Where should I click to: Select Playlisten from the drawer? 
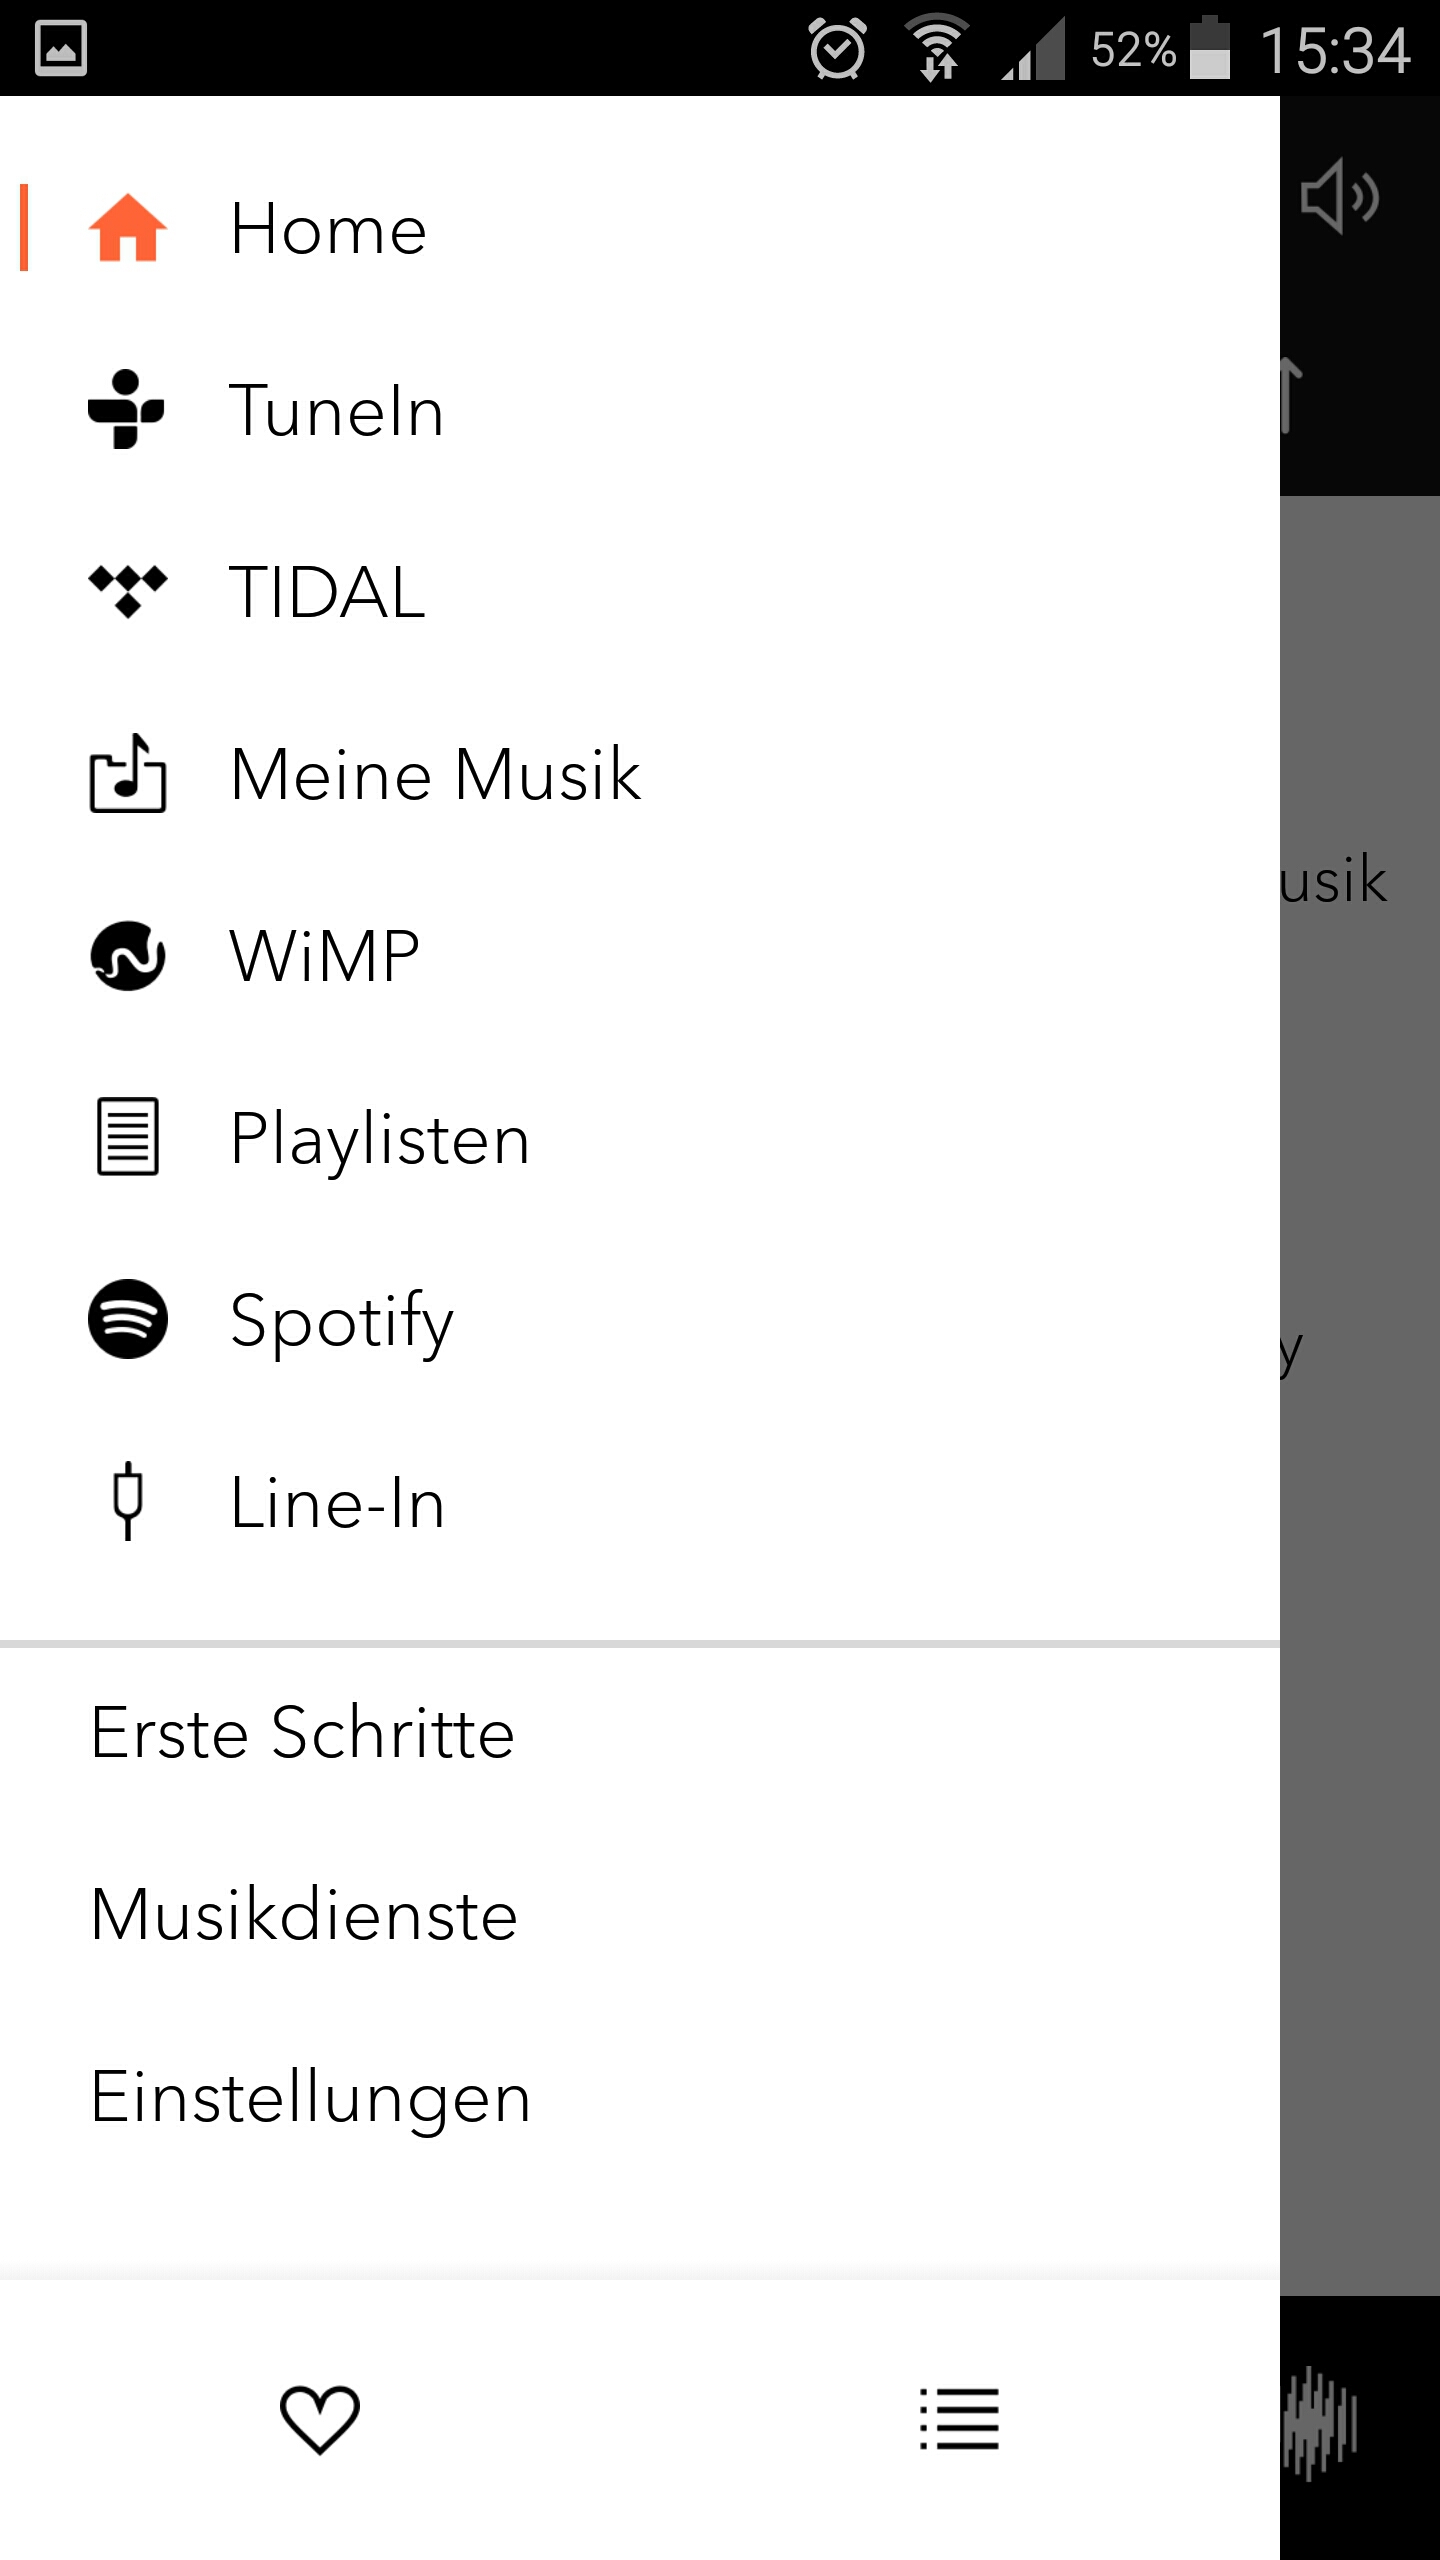click(x=640, y=1138)
